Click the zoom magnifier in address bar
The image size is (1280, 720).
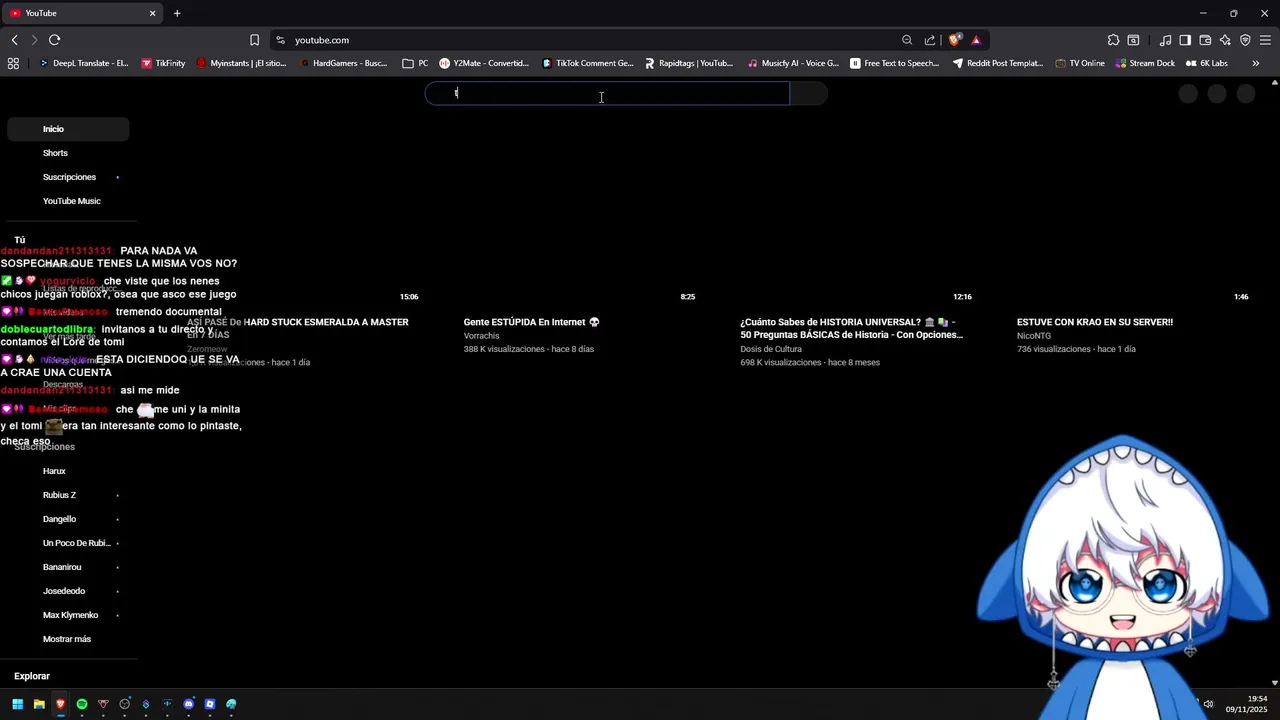click(x=907, y=40)
